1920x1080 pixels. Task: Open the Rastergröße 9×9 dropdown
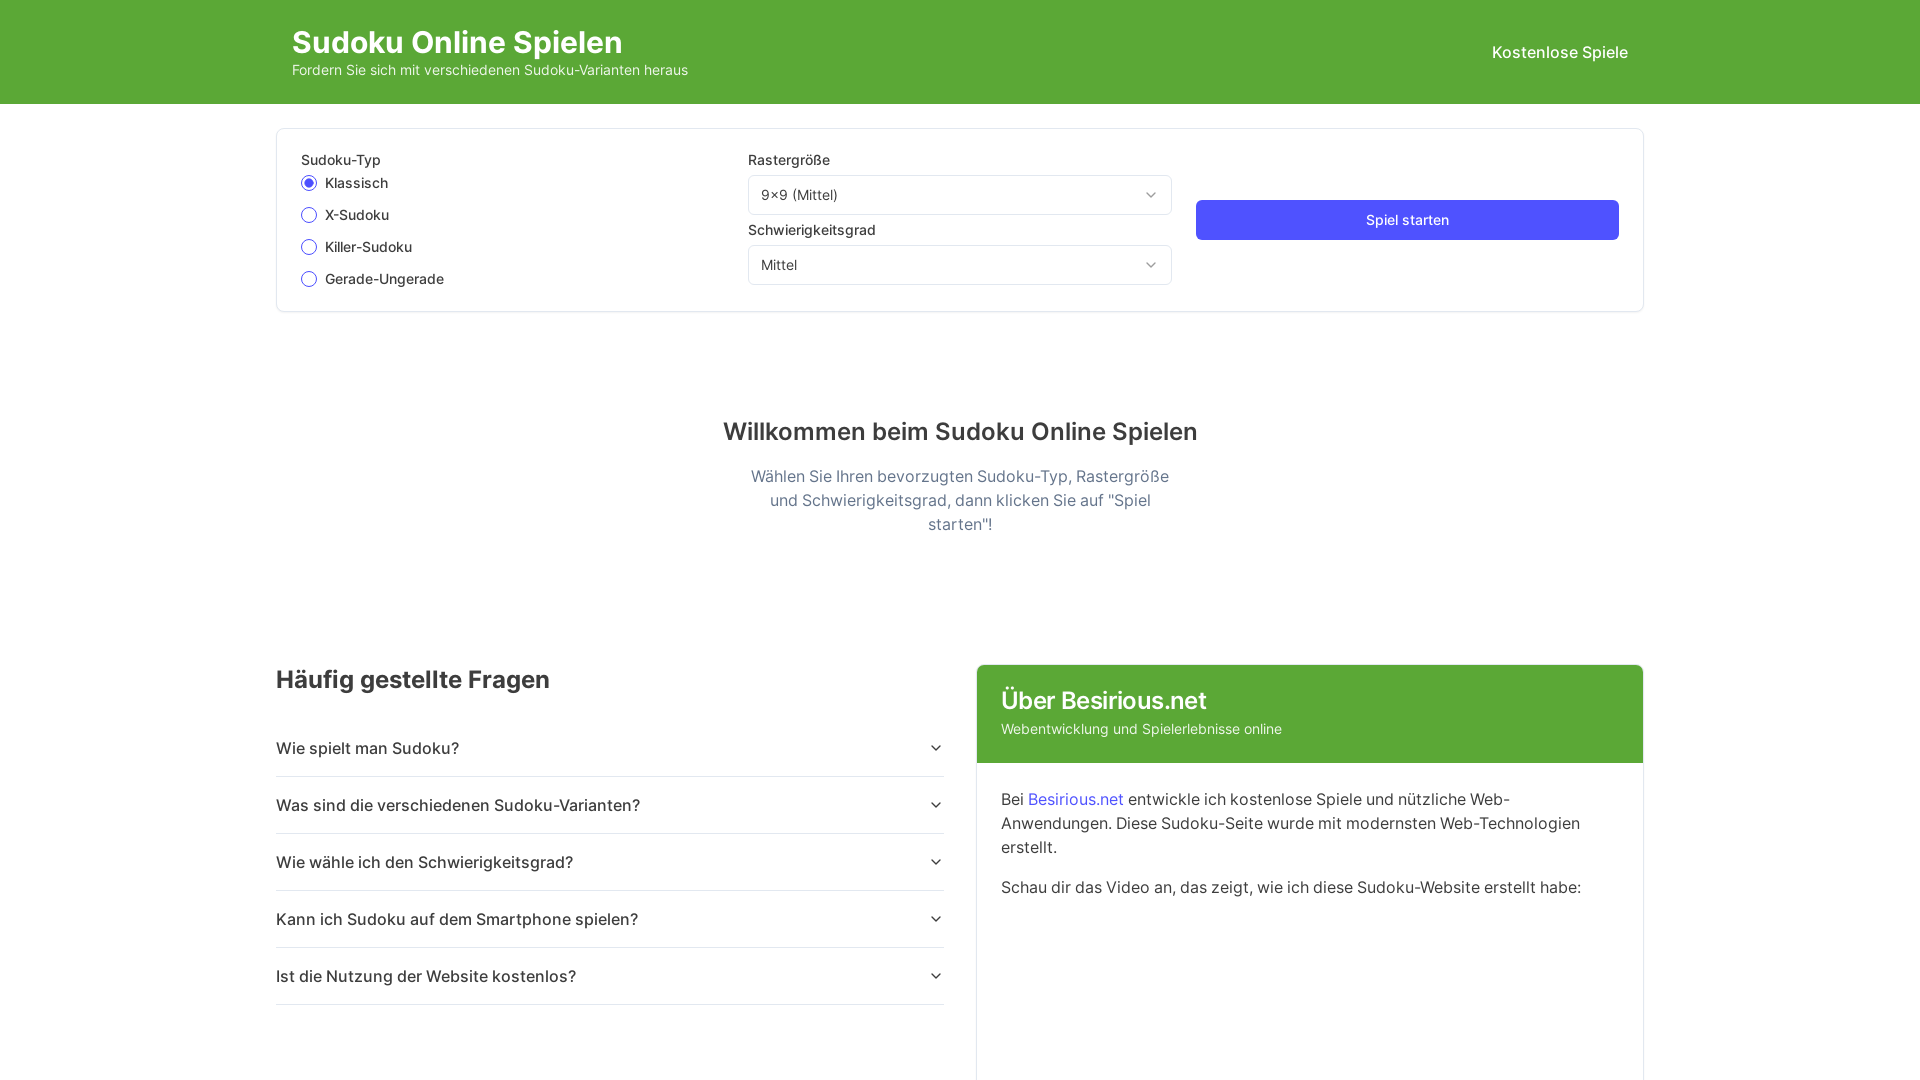point(959,195)
